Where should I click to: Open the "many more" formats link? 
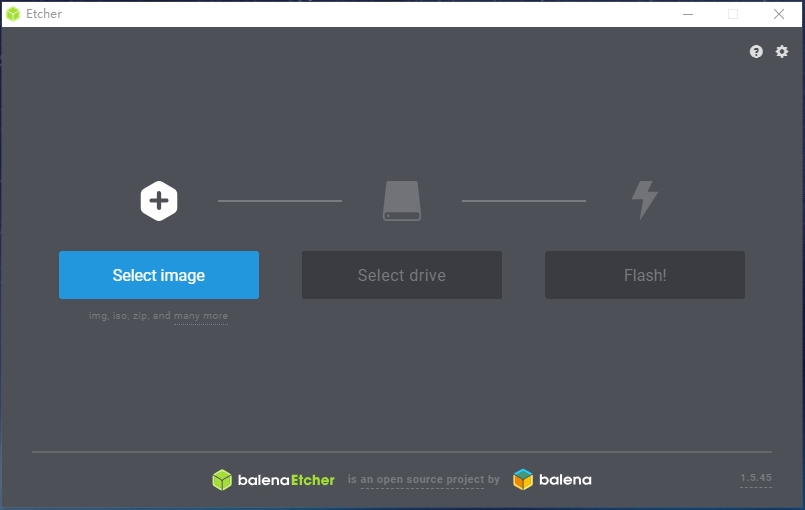click(201, 316)
